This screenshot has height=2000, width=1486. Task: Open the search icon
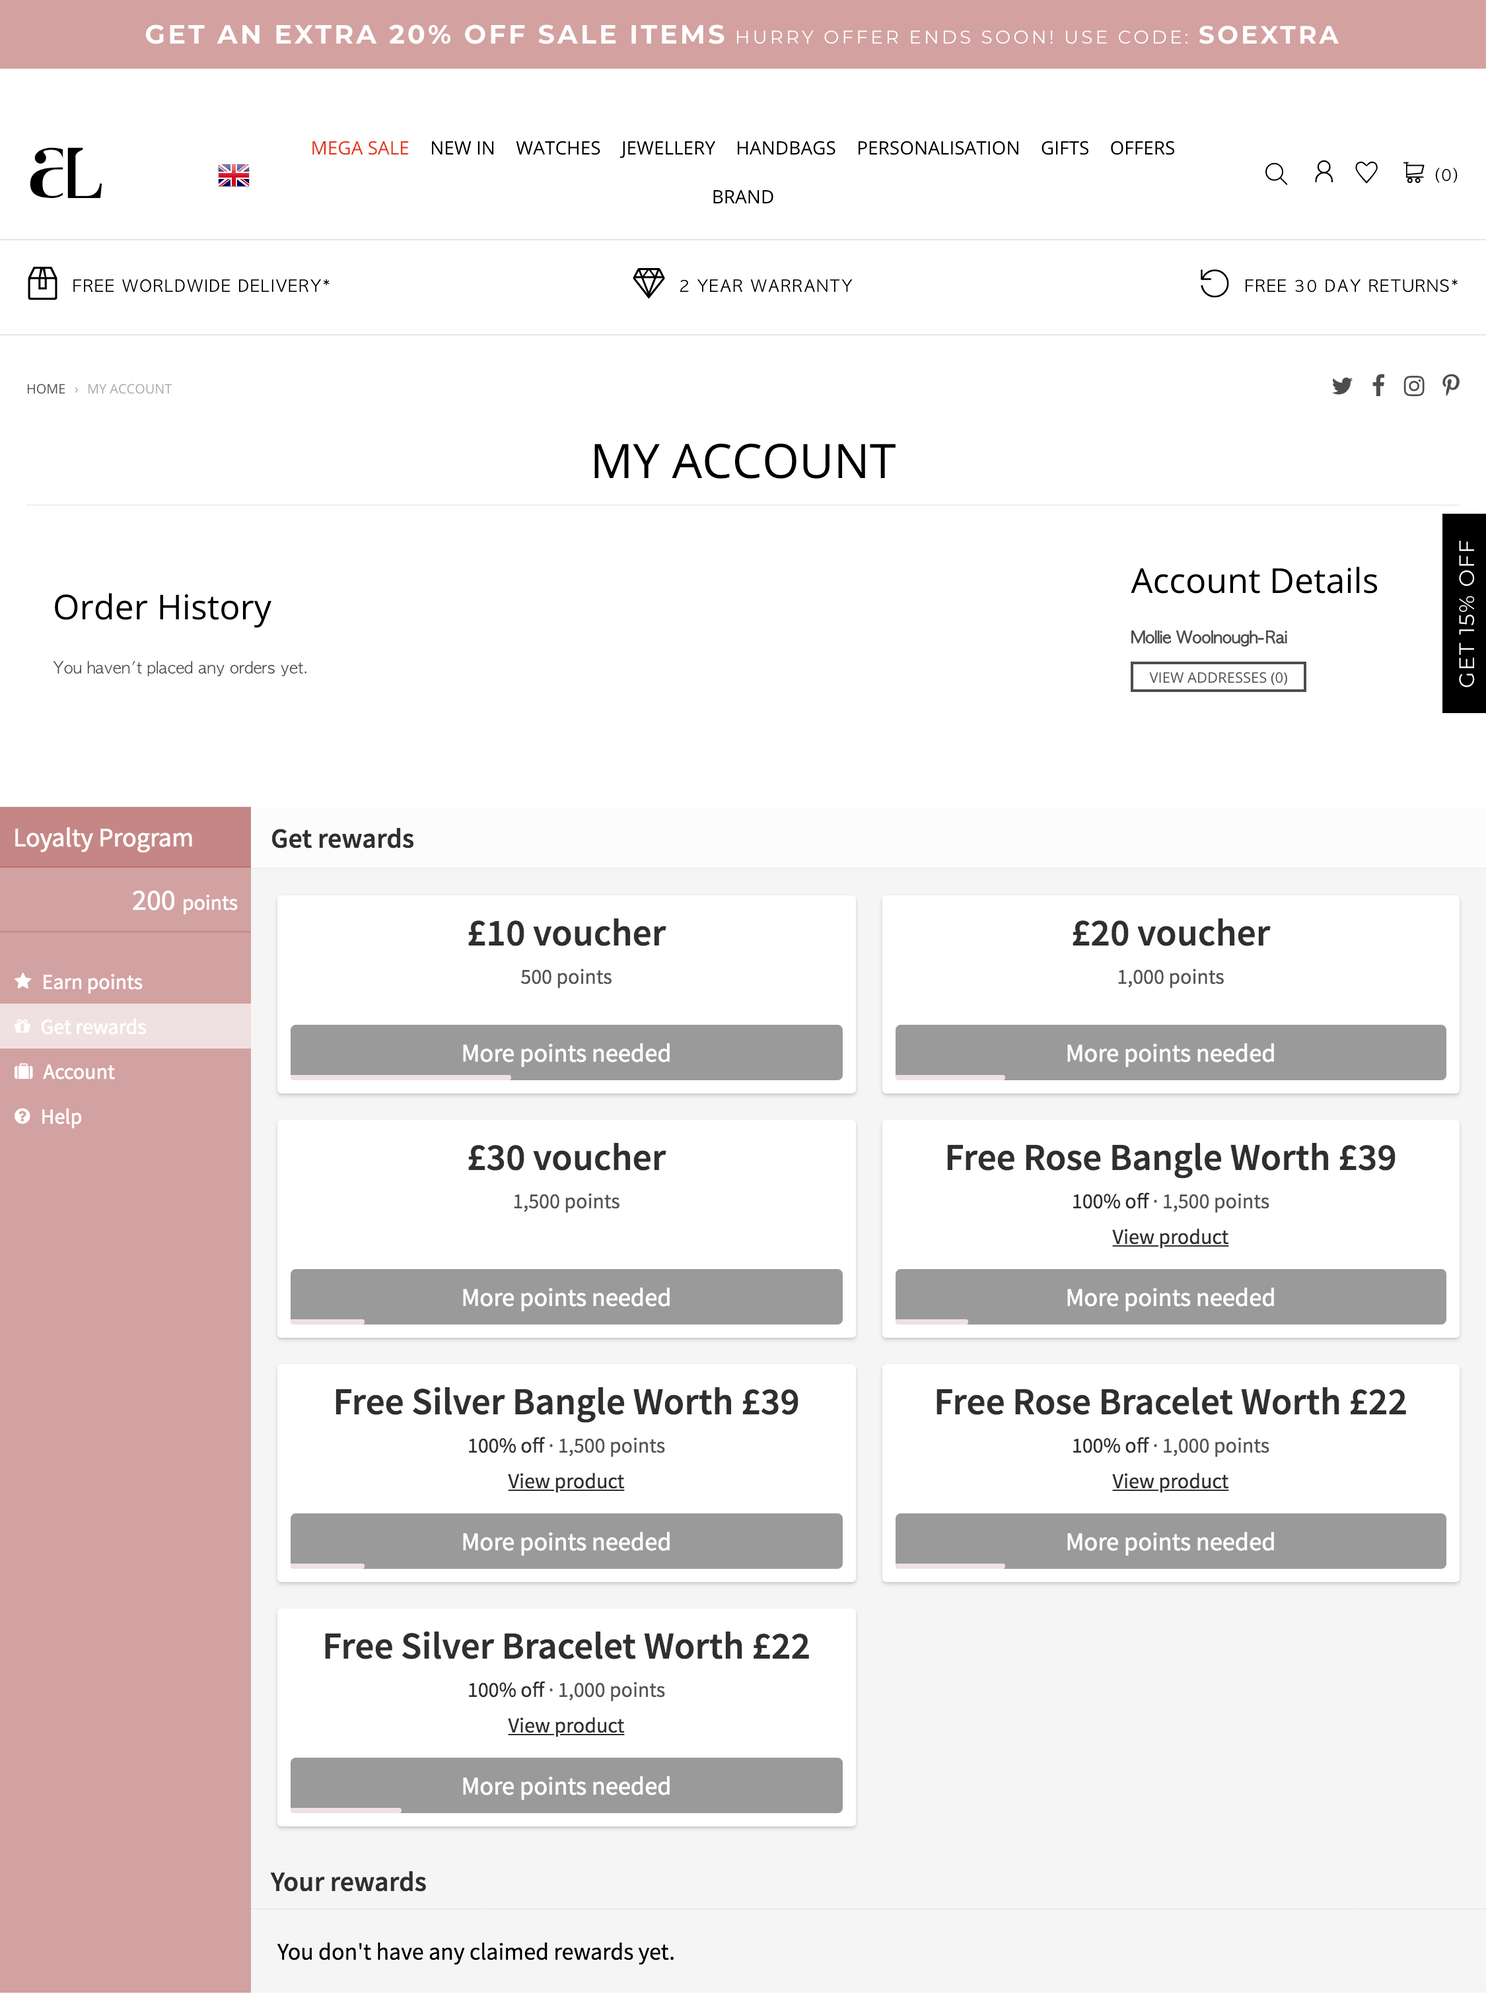1276,173
